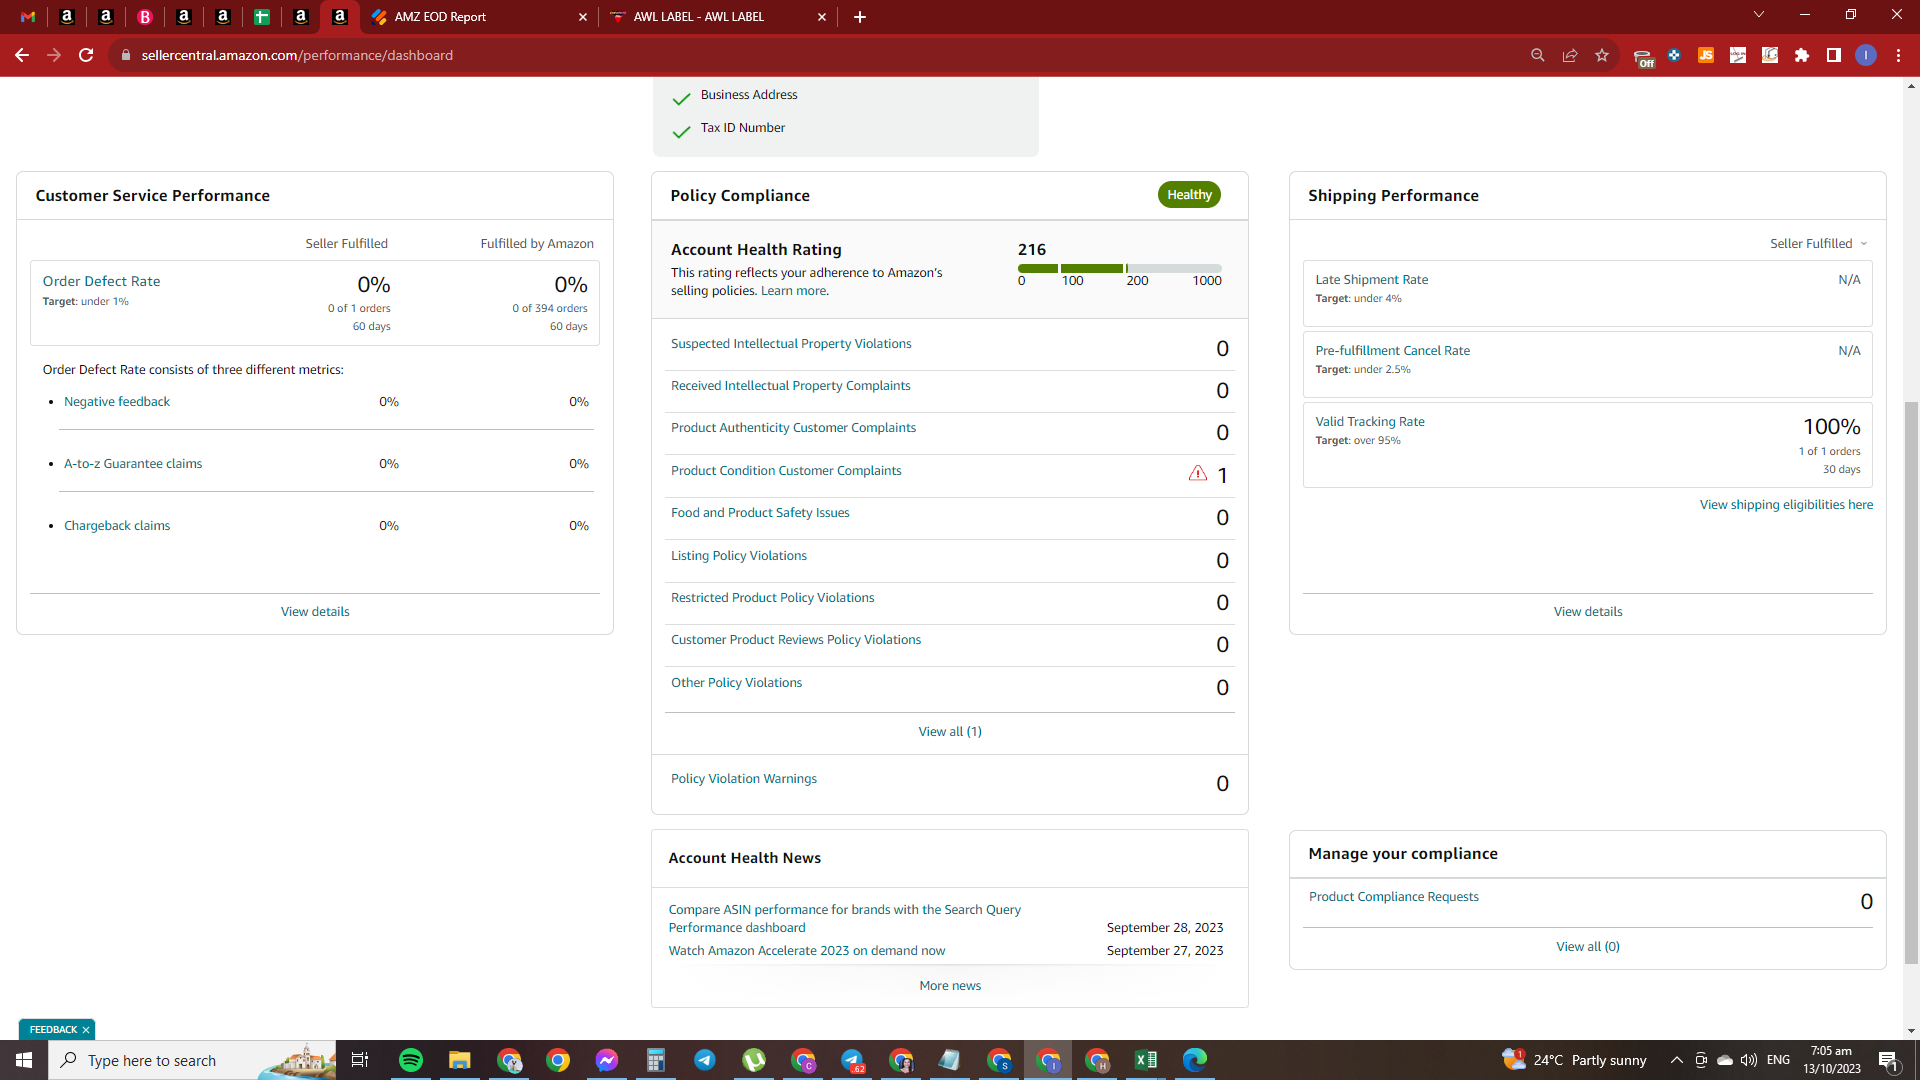Open Restricted Product Policy Violations
Viewport: 1920px width, 1080px height.
pos(772,598)
